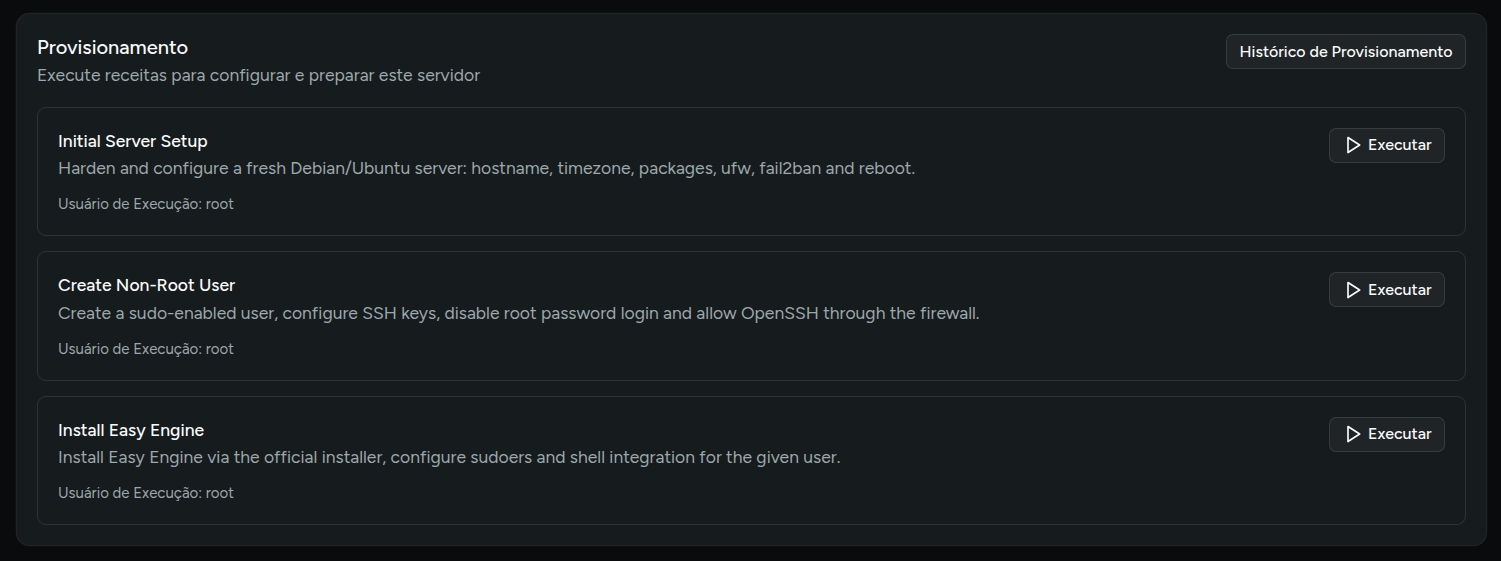Viewport: 1501px width, 561px height.
Task: Click Usuário de Execução under Initial Server Setup
Action: (146, 204)
